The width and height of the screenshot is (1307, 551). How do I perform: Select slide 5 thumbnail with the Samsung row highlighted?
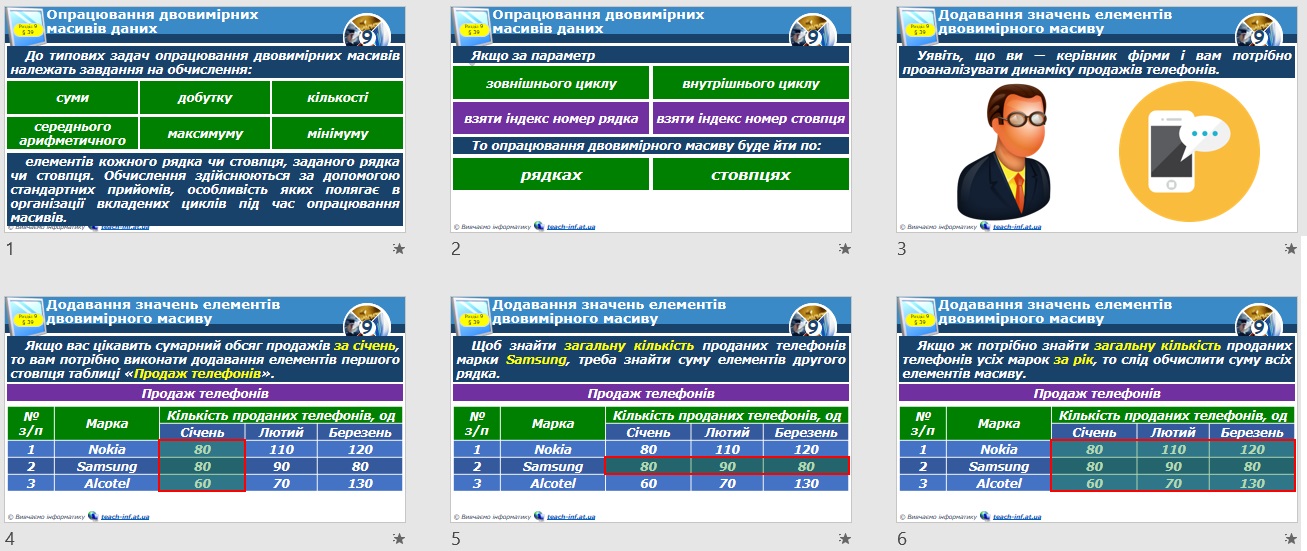coord(651,409)
